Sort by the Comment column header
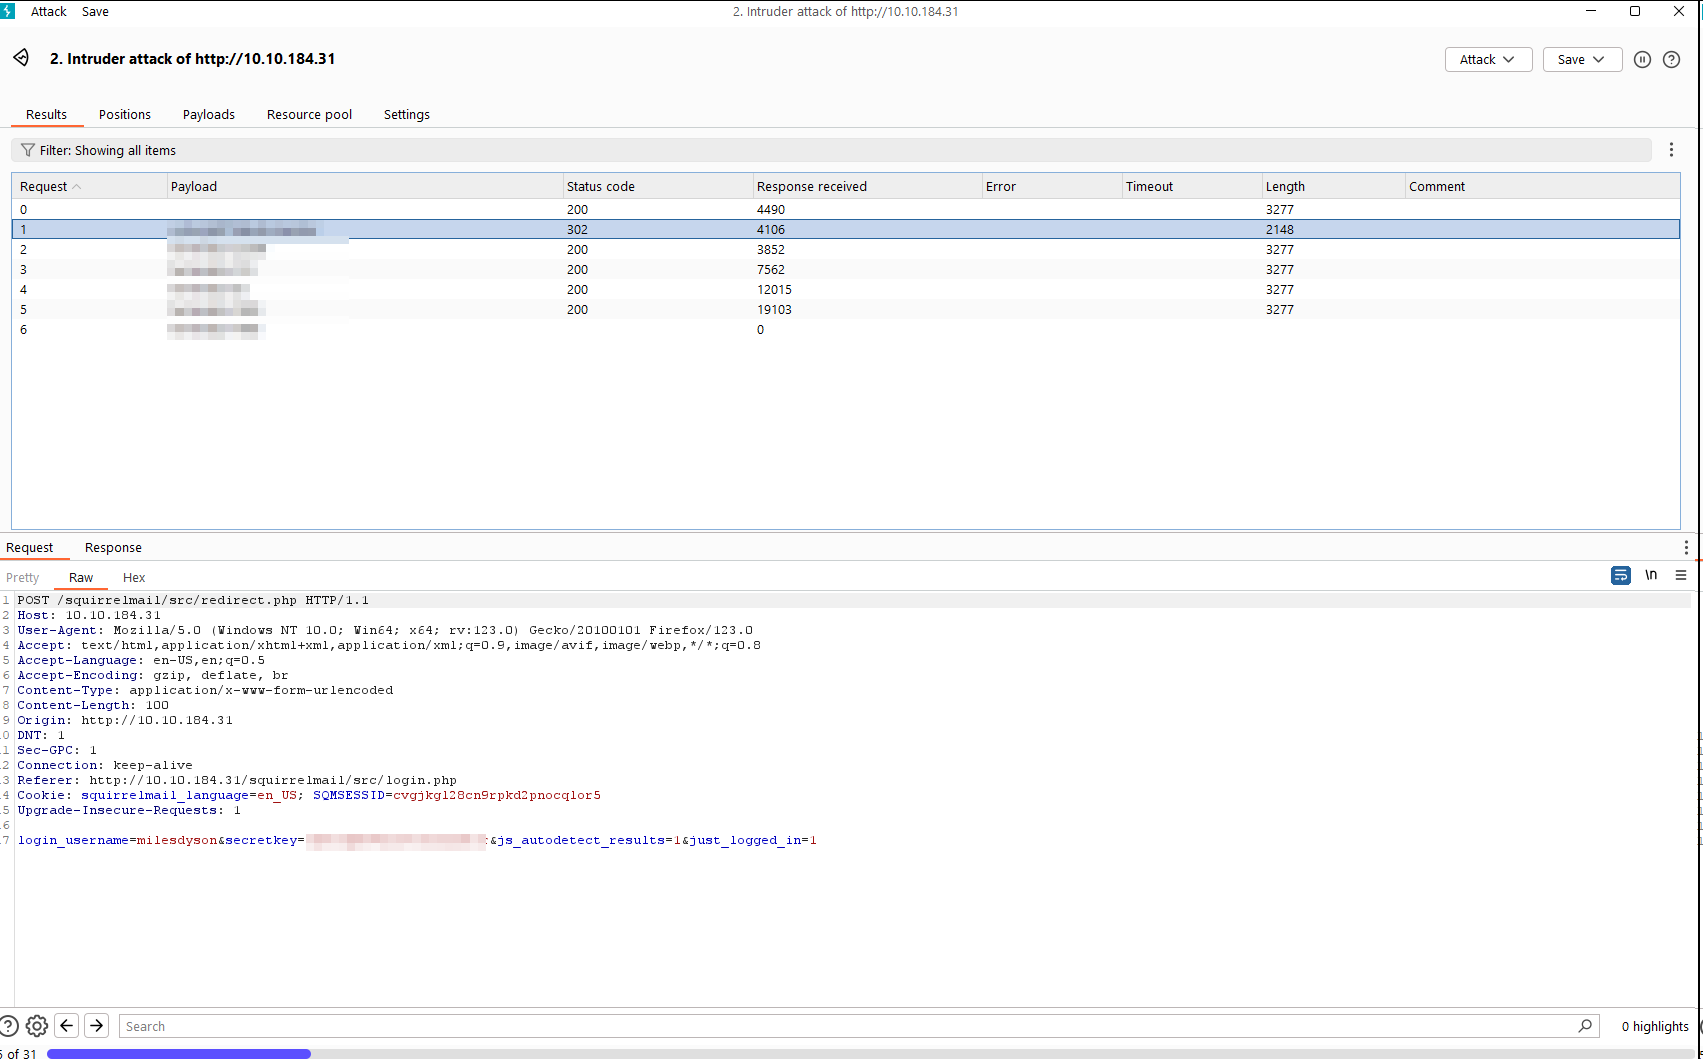The image size is (1703, 1059). (x=1542, y=186)
